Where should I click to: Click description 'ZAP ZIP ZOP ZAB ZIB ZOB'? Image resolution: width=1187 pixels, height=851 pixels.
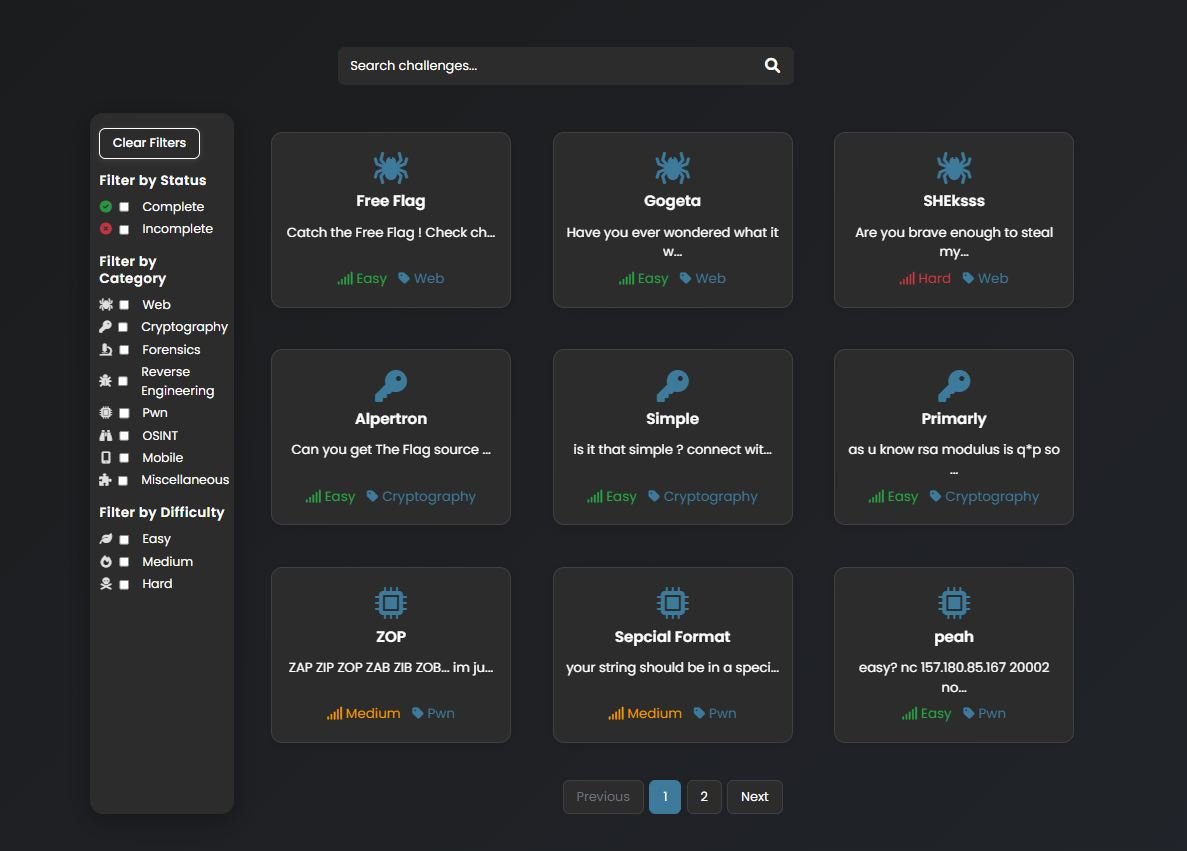coord(369,668)
